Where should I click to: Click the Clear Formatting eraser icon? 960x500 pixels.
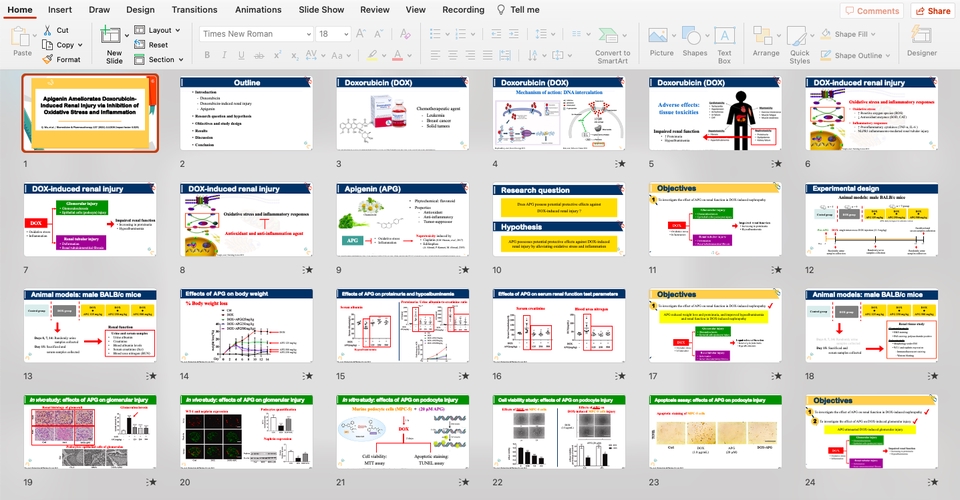pos(405,34)
